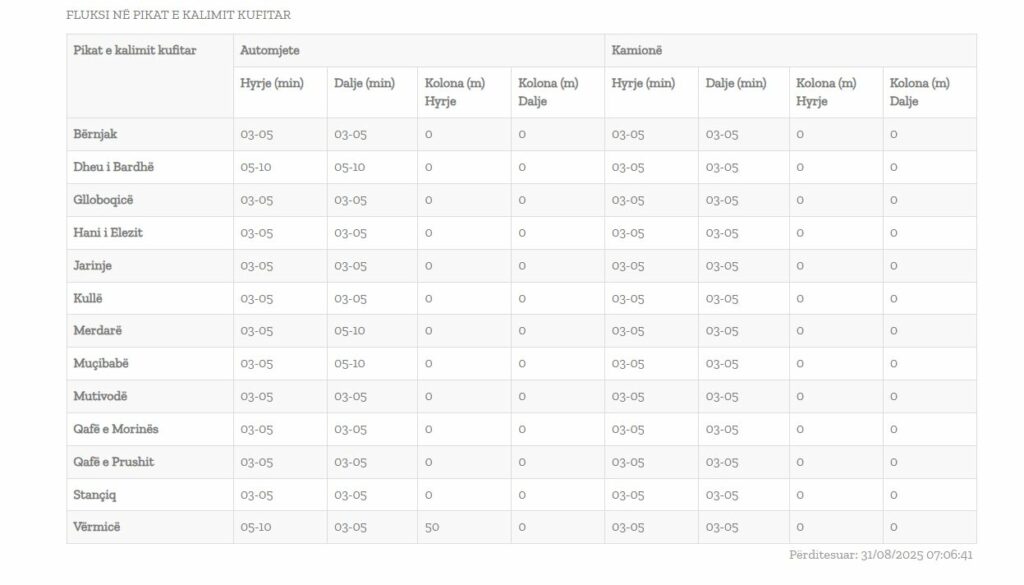
Task: Click the Fluksi në pikat e kalimit kufitar title
Action: pyautogui.click(x=178, y=15)
